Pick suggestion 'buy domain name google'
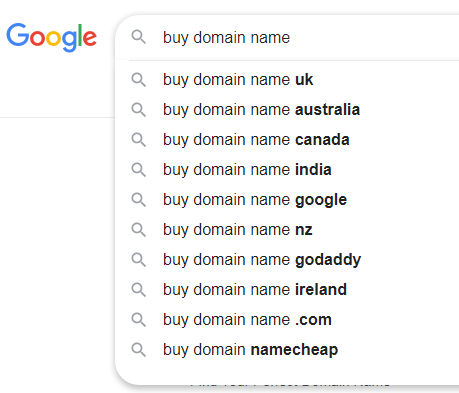Screen dimensions: 459x393 [x=287, y=200]
